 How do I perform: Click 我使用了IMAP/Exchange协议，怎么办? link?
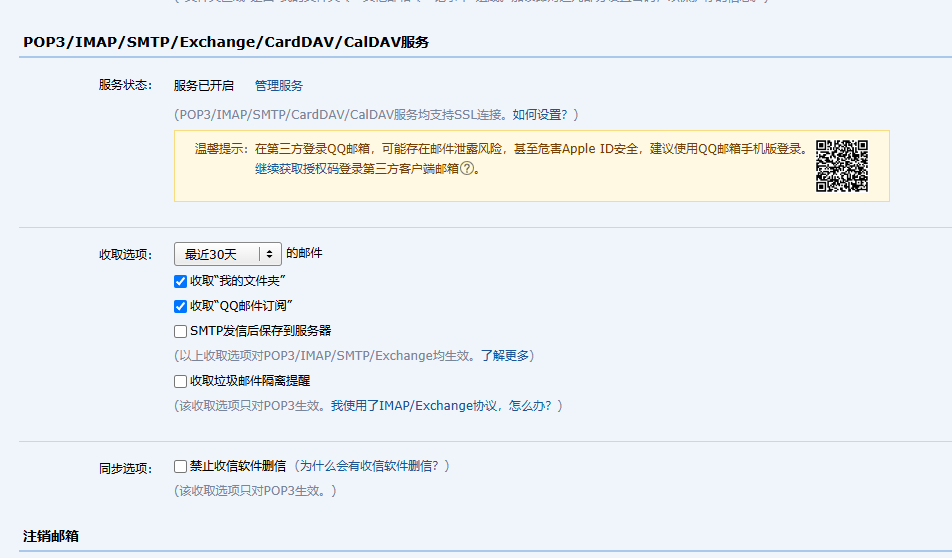point(441,406)
